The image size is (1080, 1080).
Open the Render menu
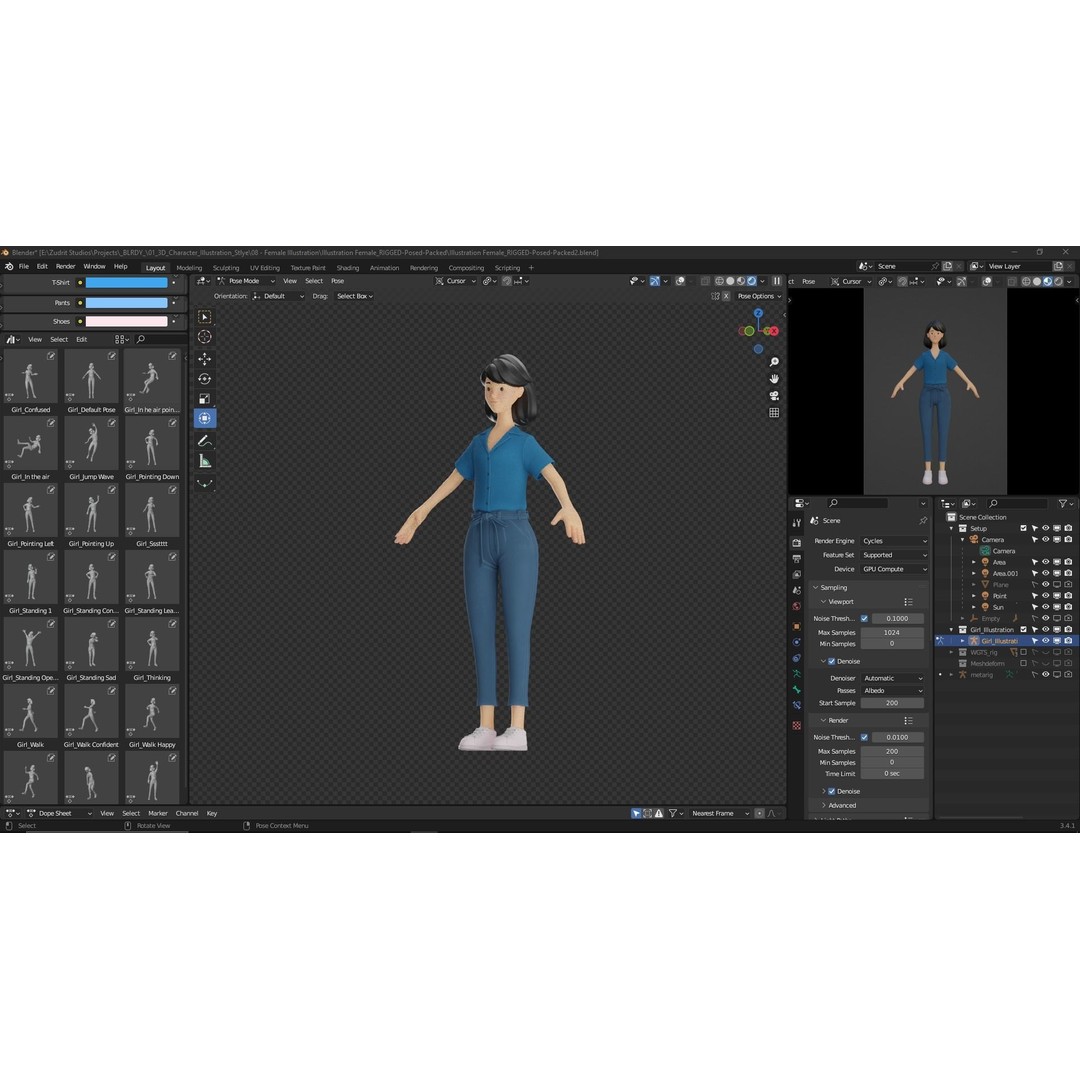click(65, 267)
